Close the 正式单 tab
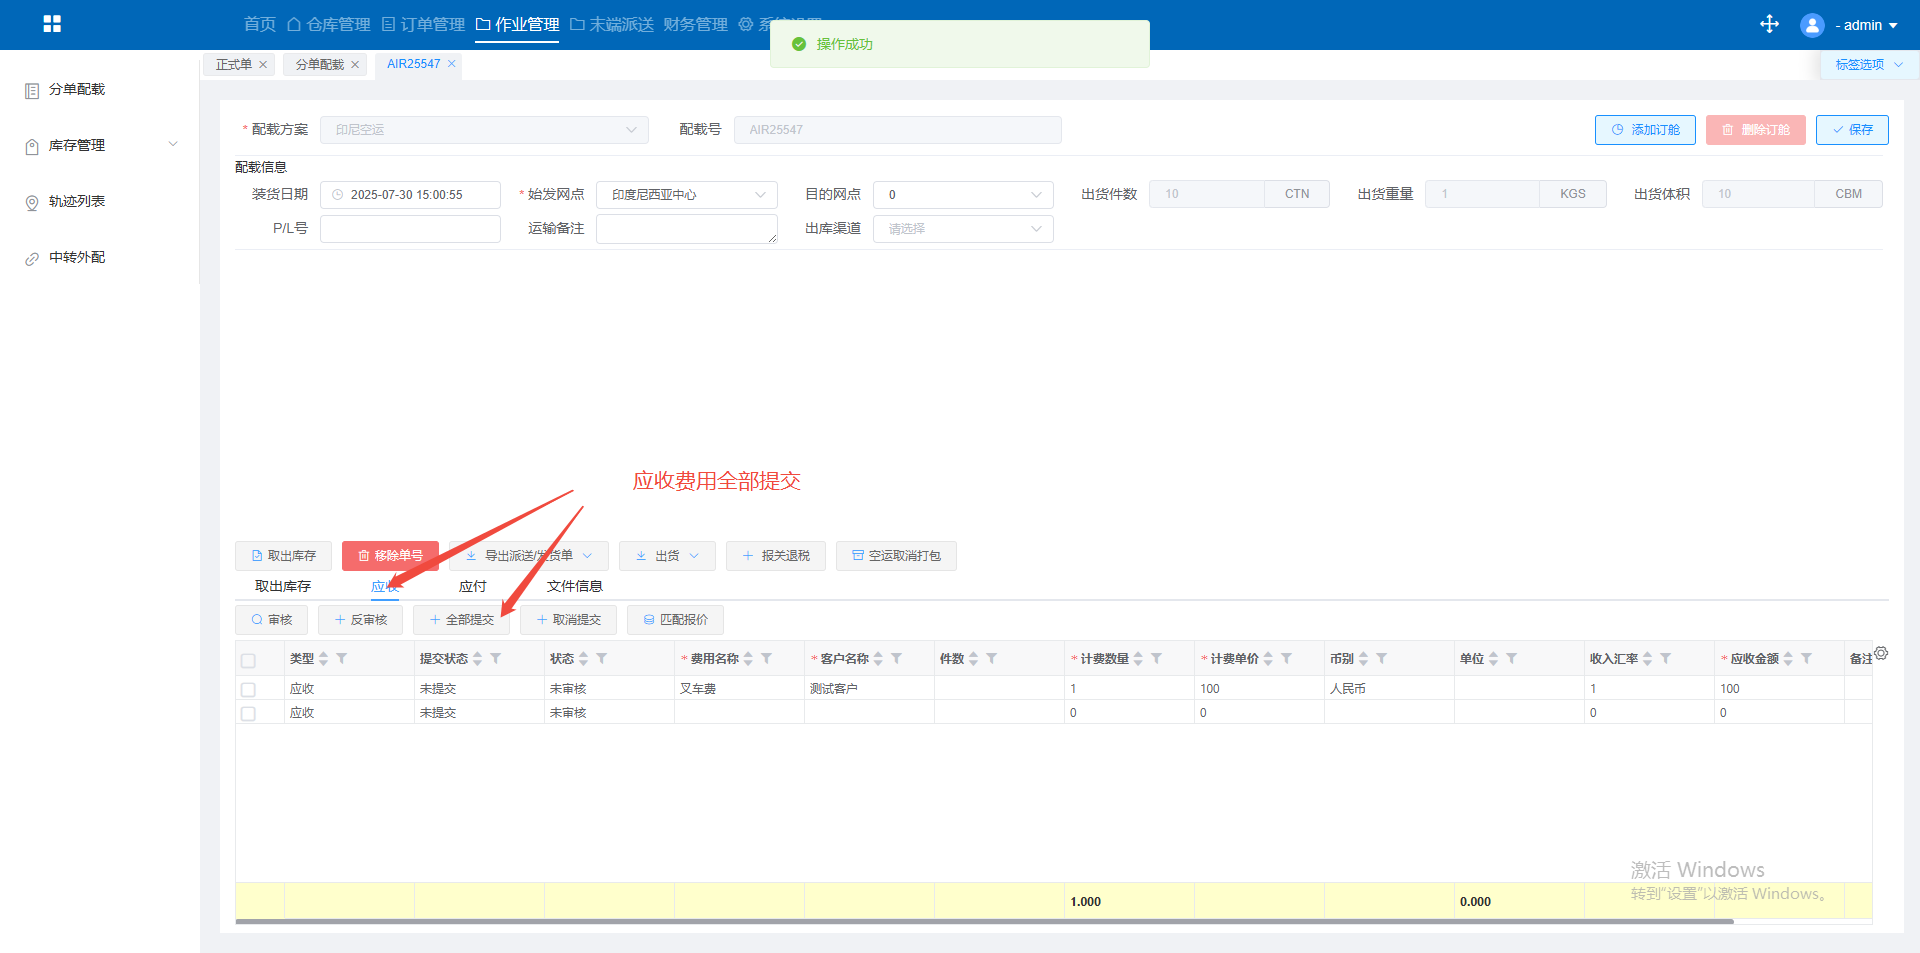The height and width of the screenshot is (953, 1920). tap(263, 64)
